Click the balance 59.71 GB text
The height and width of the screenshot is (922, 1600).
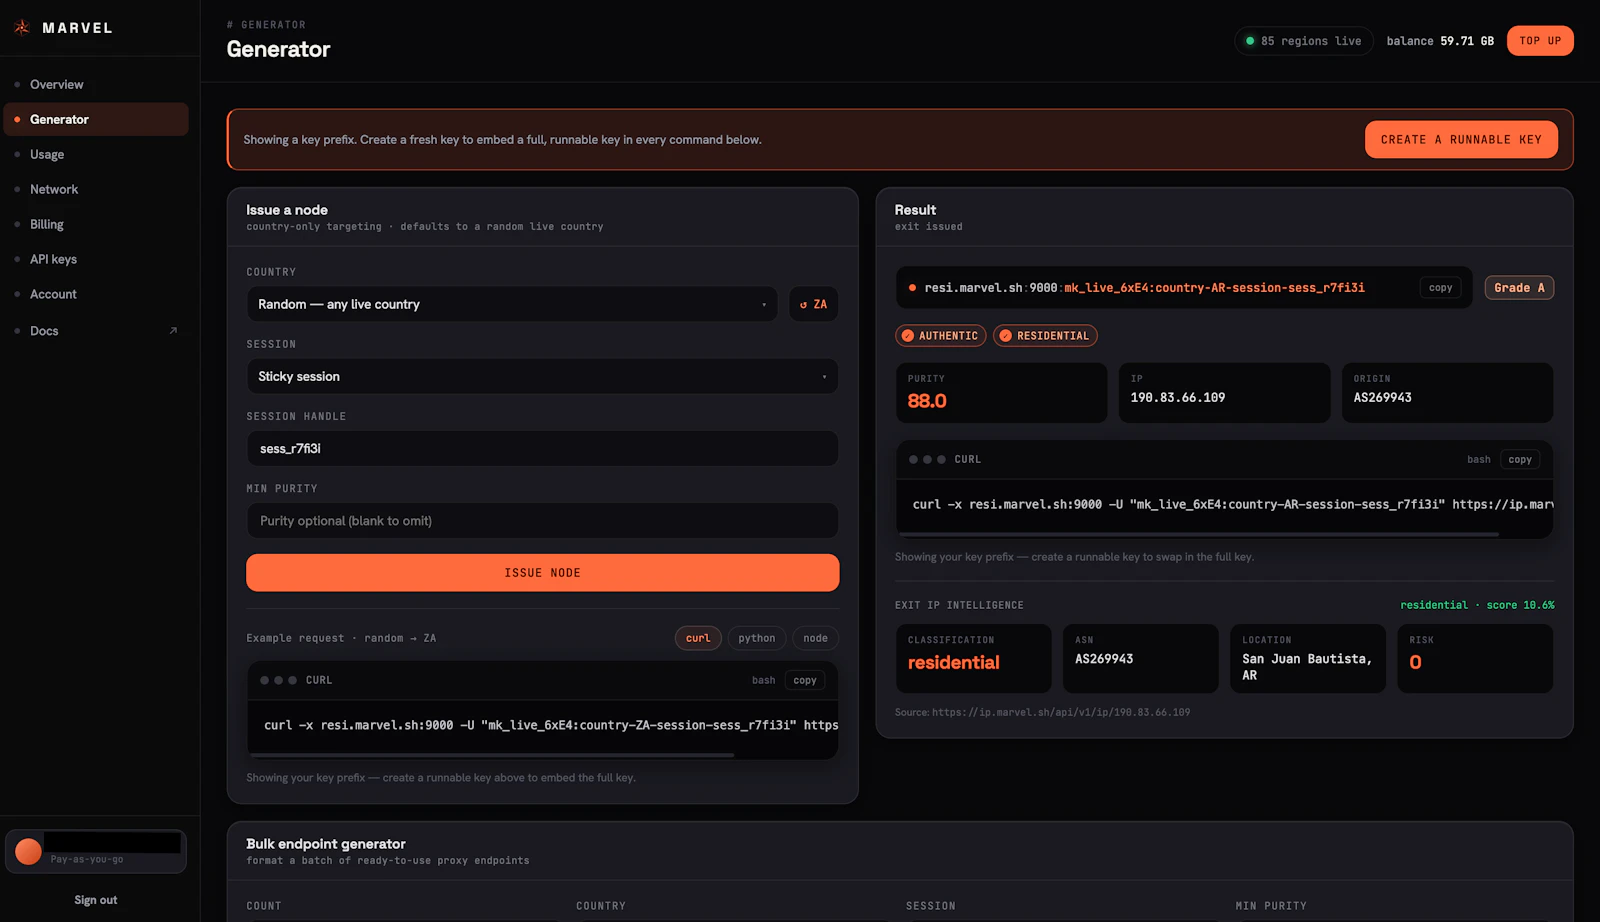coord(1440,41)
